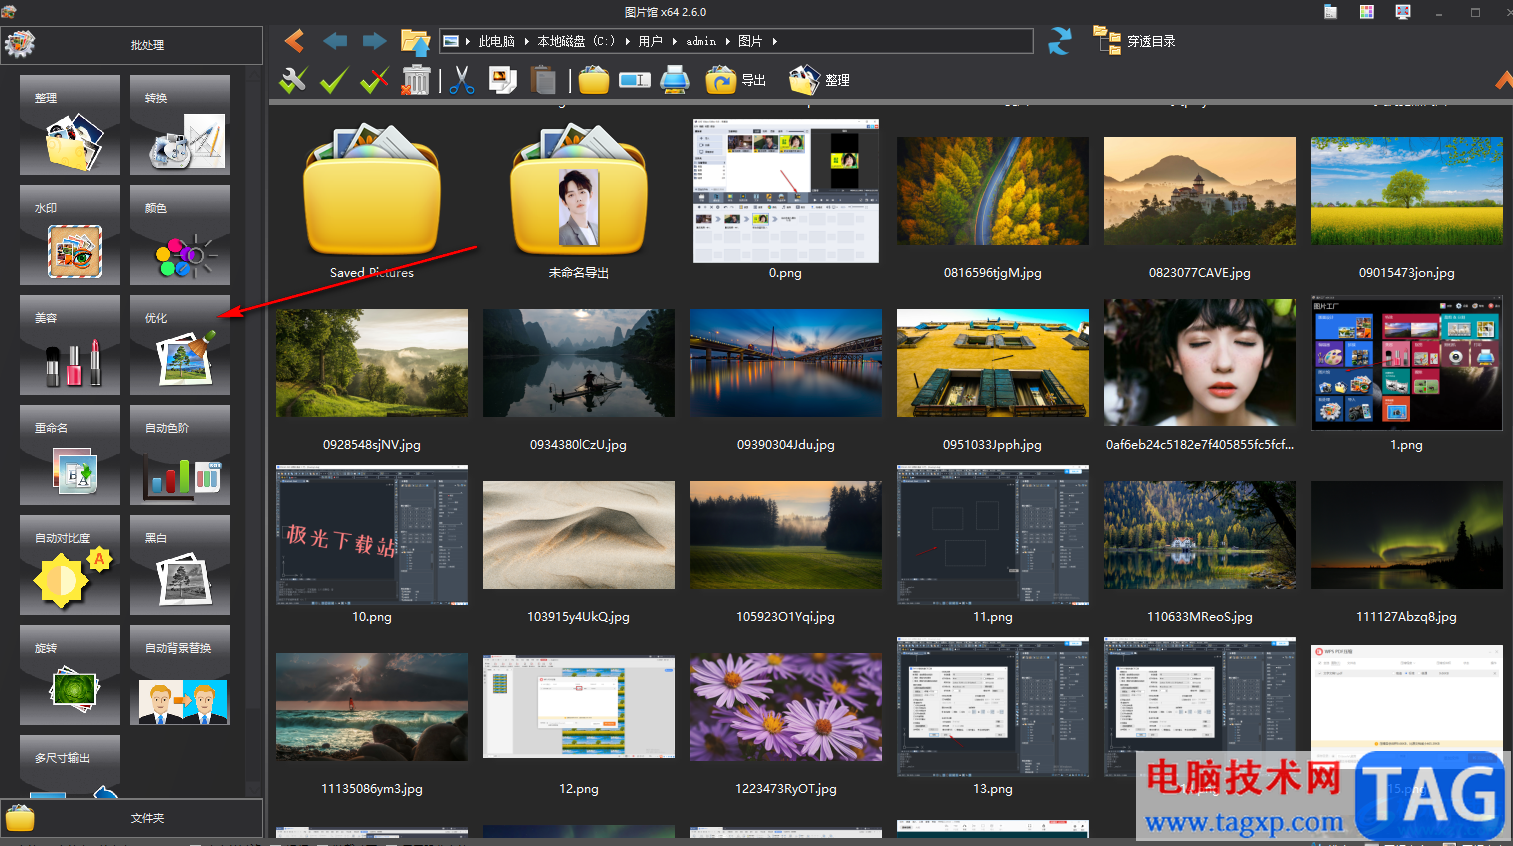The width and height of the screenshot is (1513, 846).
Task: Open the 整理 organize tool in batch panel
Action: click(x=70, y=125)
